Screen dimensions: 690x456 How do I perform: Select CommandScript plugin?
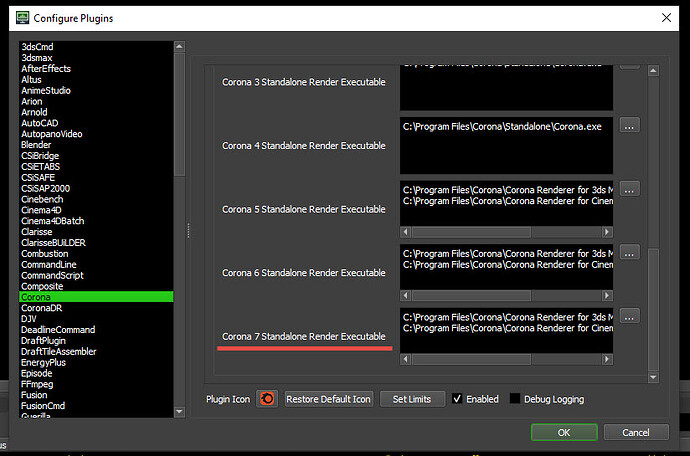[96, 276]
